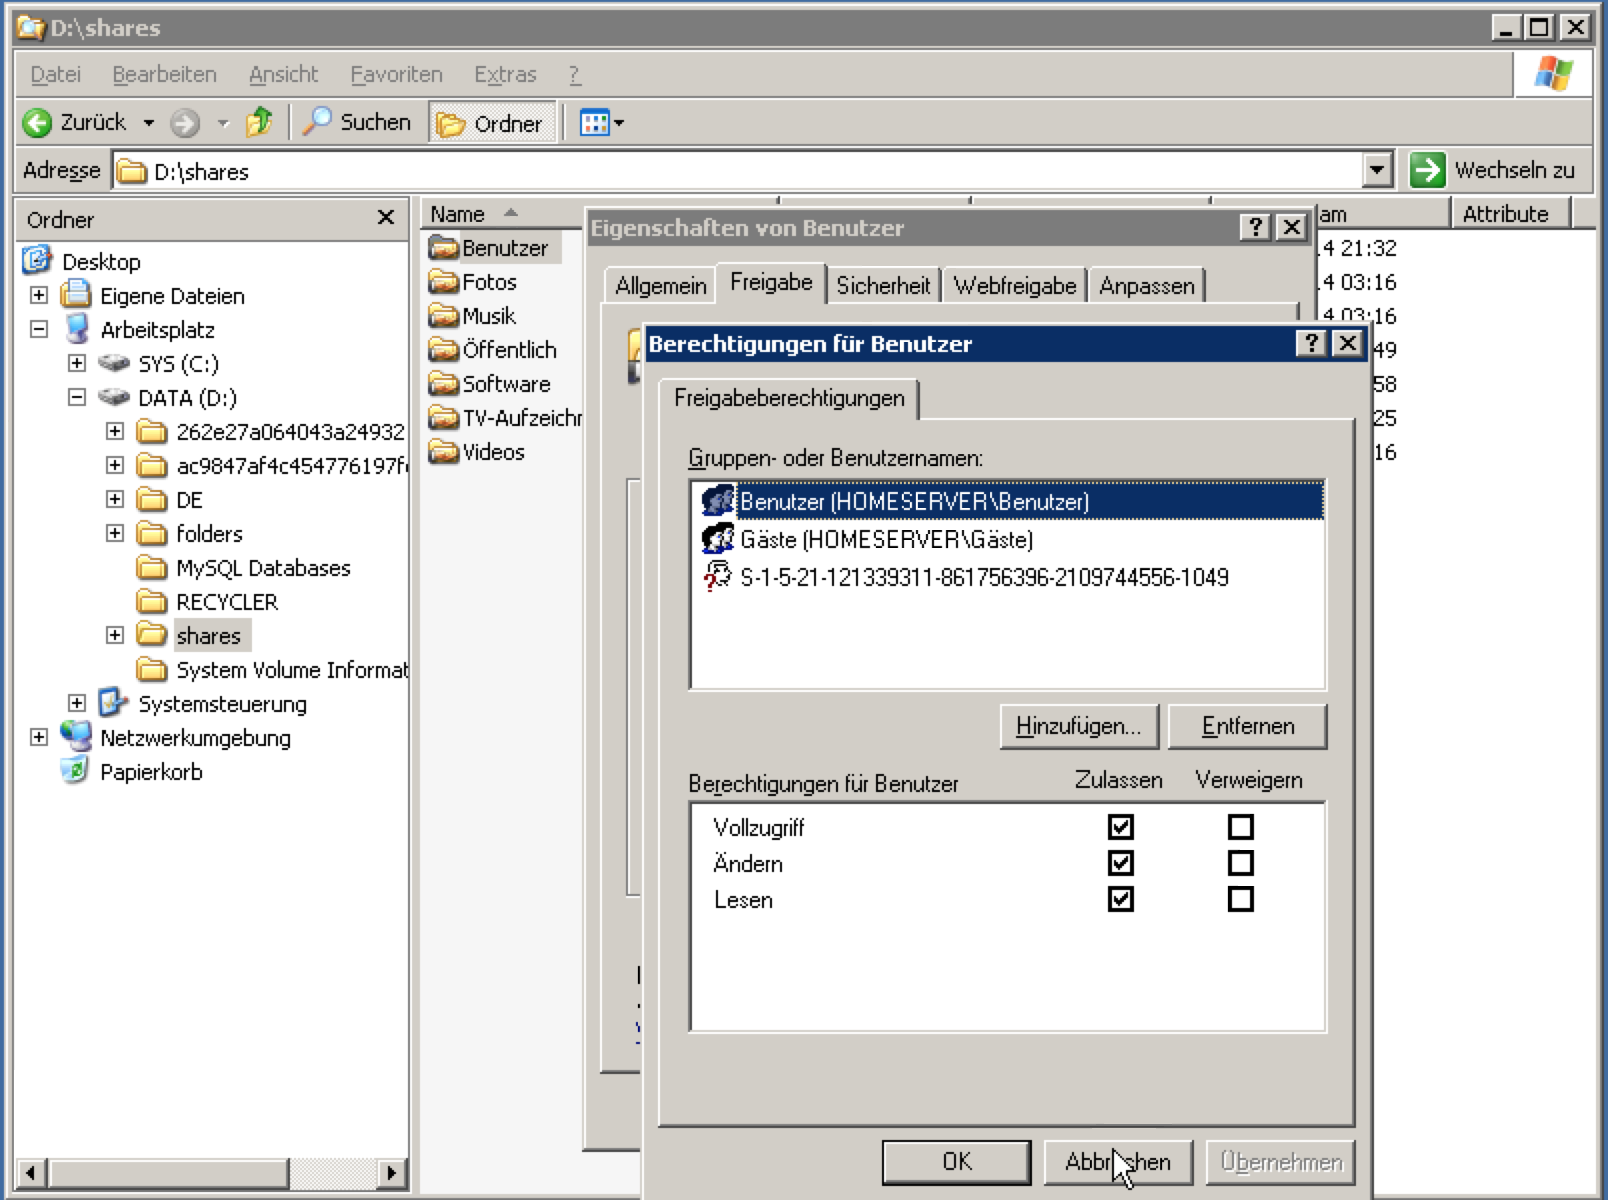
Task: Toggle Lesen Zulassen checkbox
Action: pyautogui.click(x=1120, y=899)
